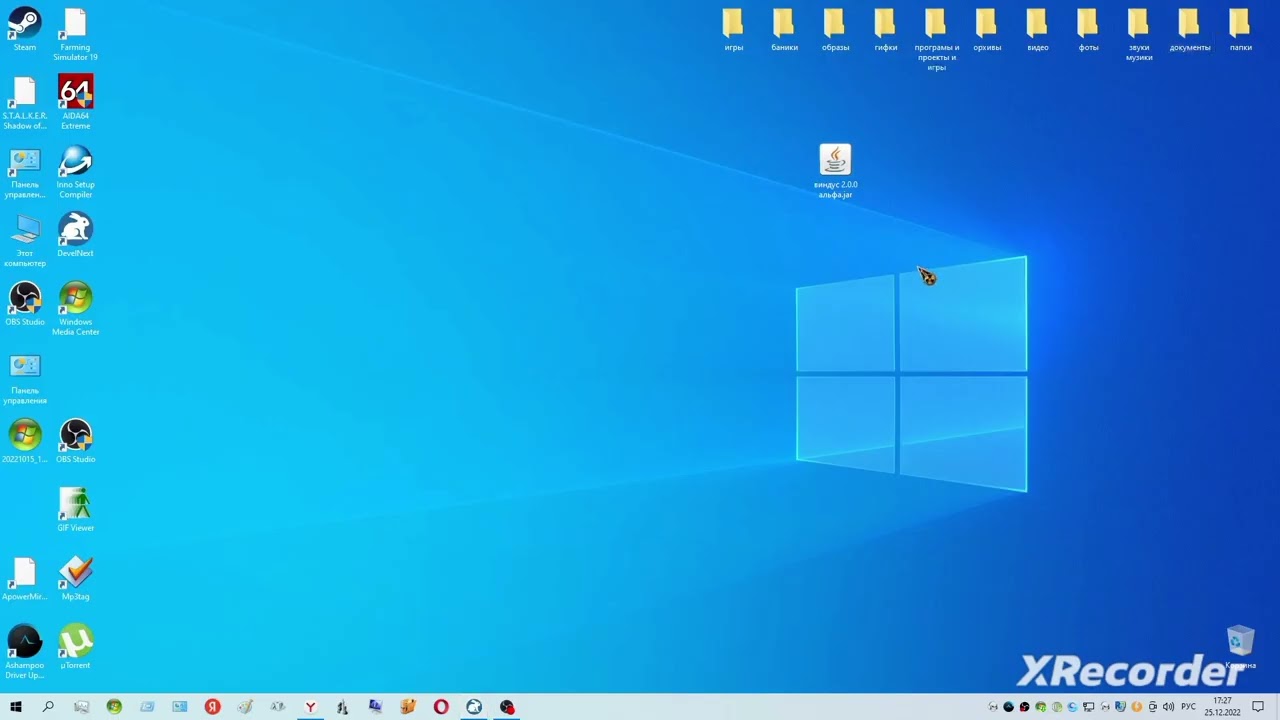
Task: Open the paint palette taskbar app
Action: click(x=245, y=707)
